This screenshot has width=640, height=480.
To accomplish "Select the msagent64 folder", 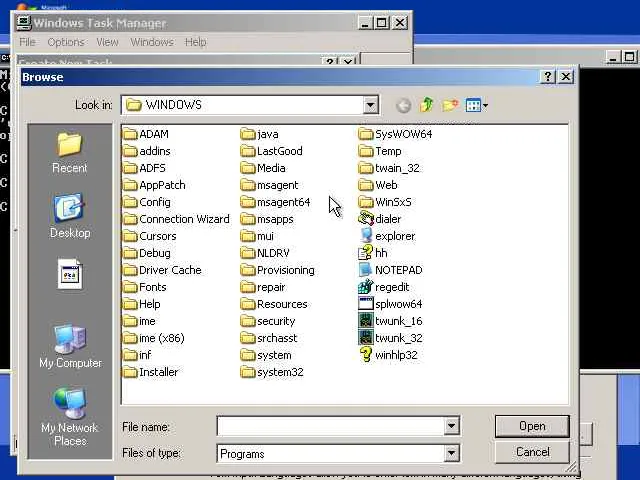I will click(x=276, y=202).
